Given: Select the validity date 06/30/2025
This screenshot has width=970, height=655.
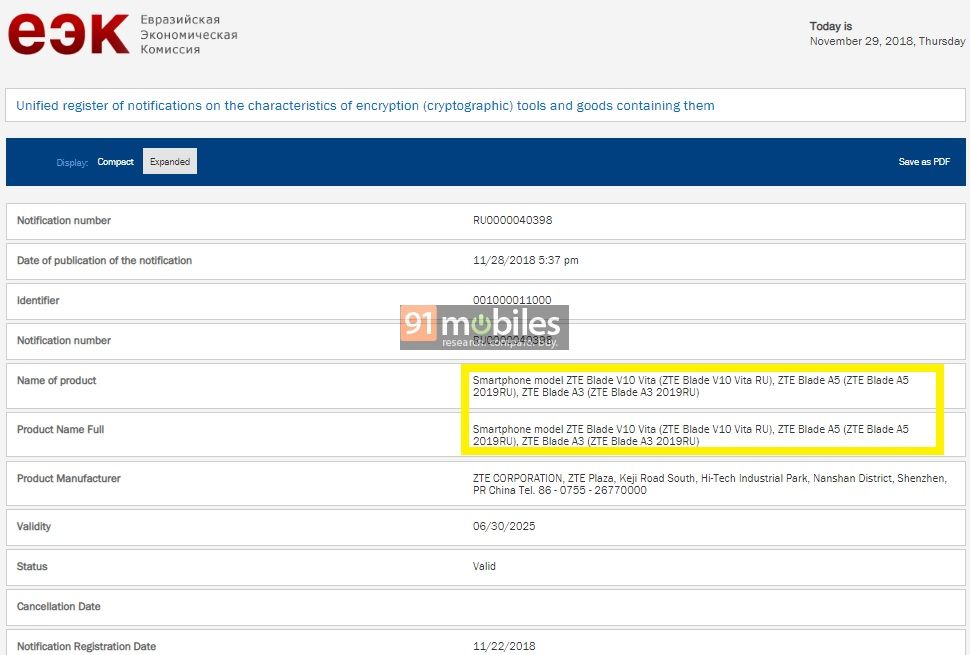Looking at the screenshot, I should 504,526.
